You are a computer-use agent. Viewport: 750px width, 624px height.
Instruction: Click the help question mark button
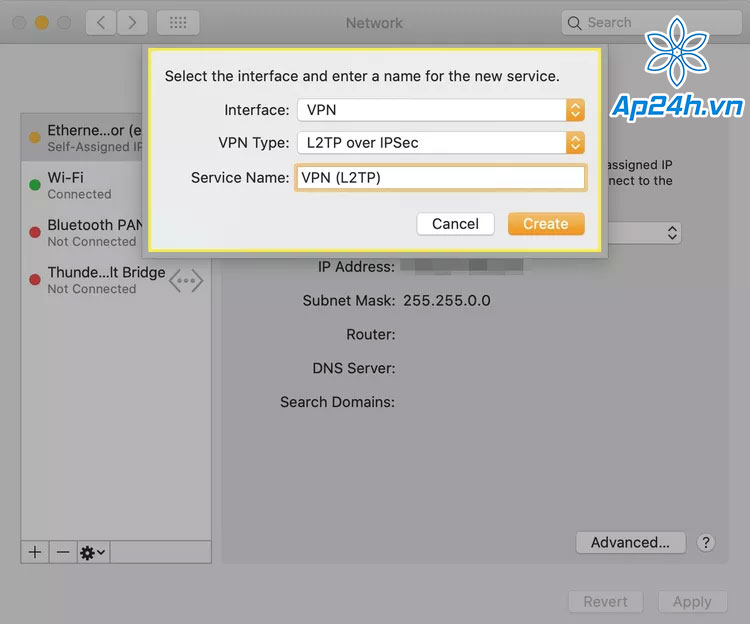pyautogui.click(x=706, y=542)
